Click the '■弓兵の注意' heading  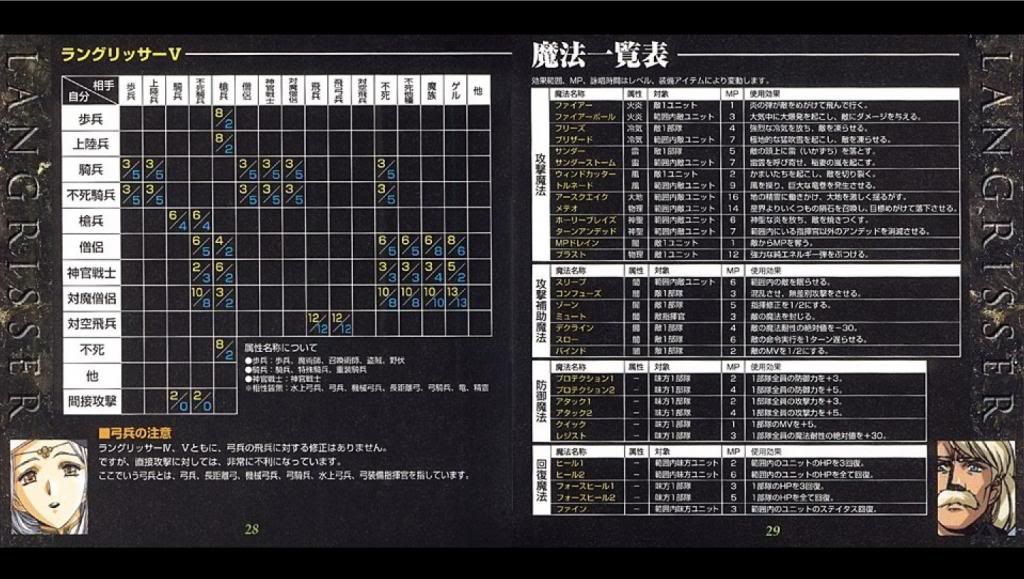click(x=135, y=433)
